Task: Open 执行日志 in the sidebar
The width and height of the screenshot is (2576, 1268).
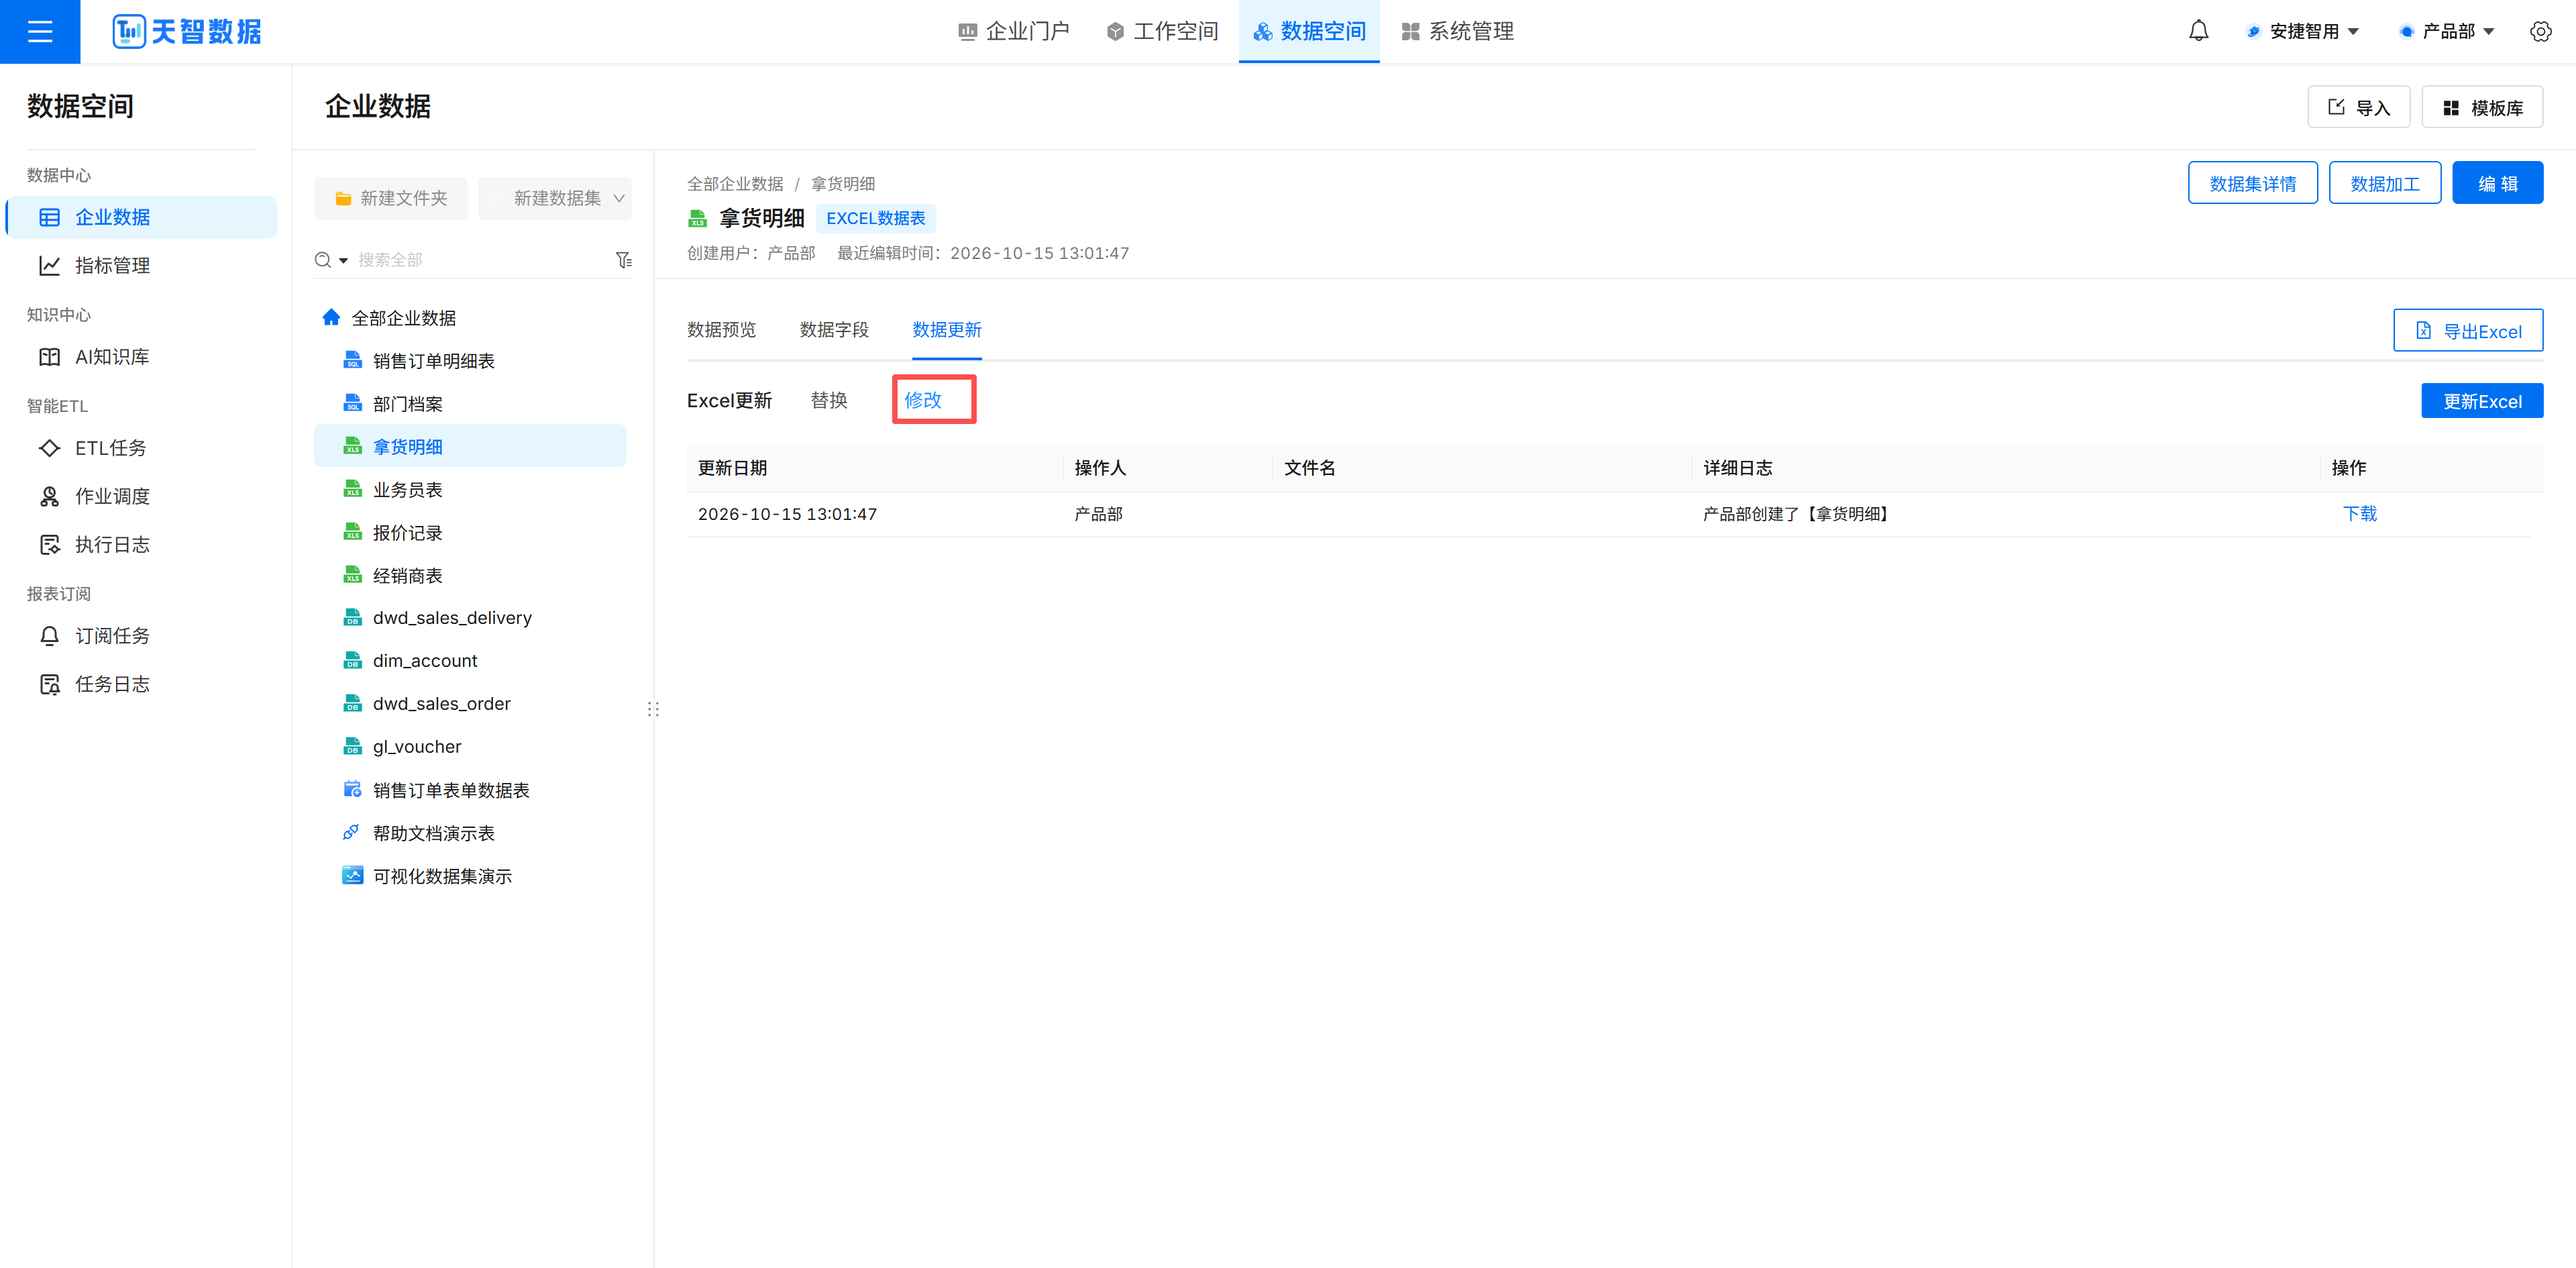Action: [141, 544]
